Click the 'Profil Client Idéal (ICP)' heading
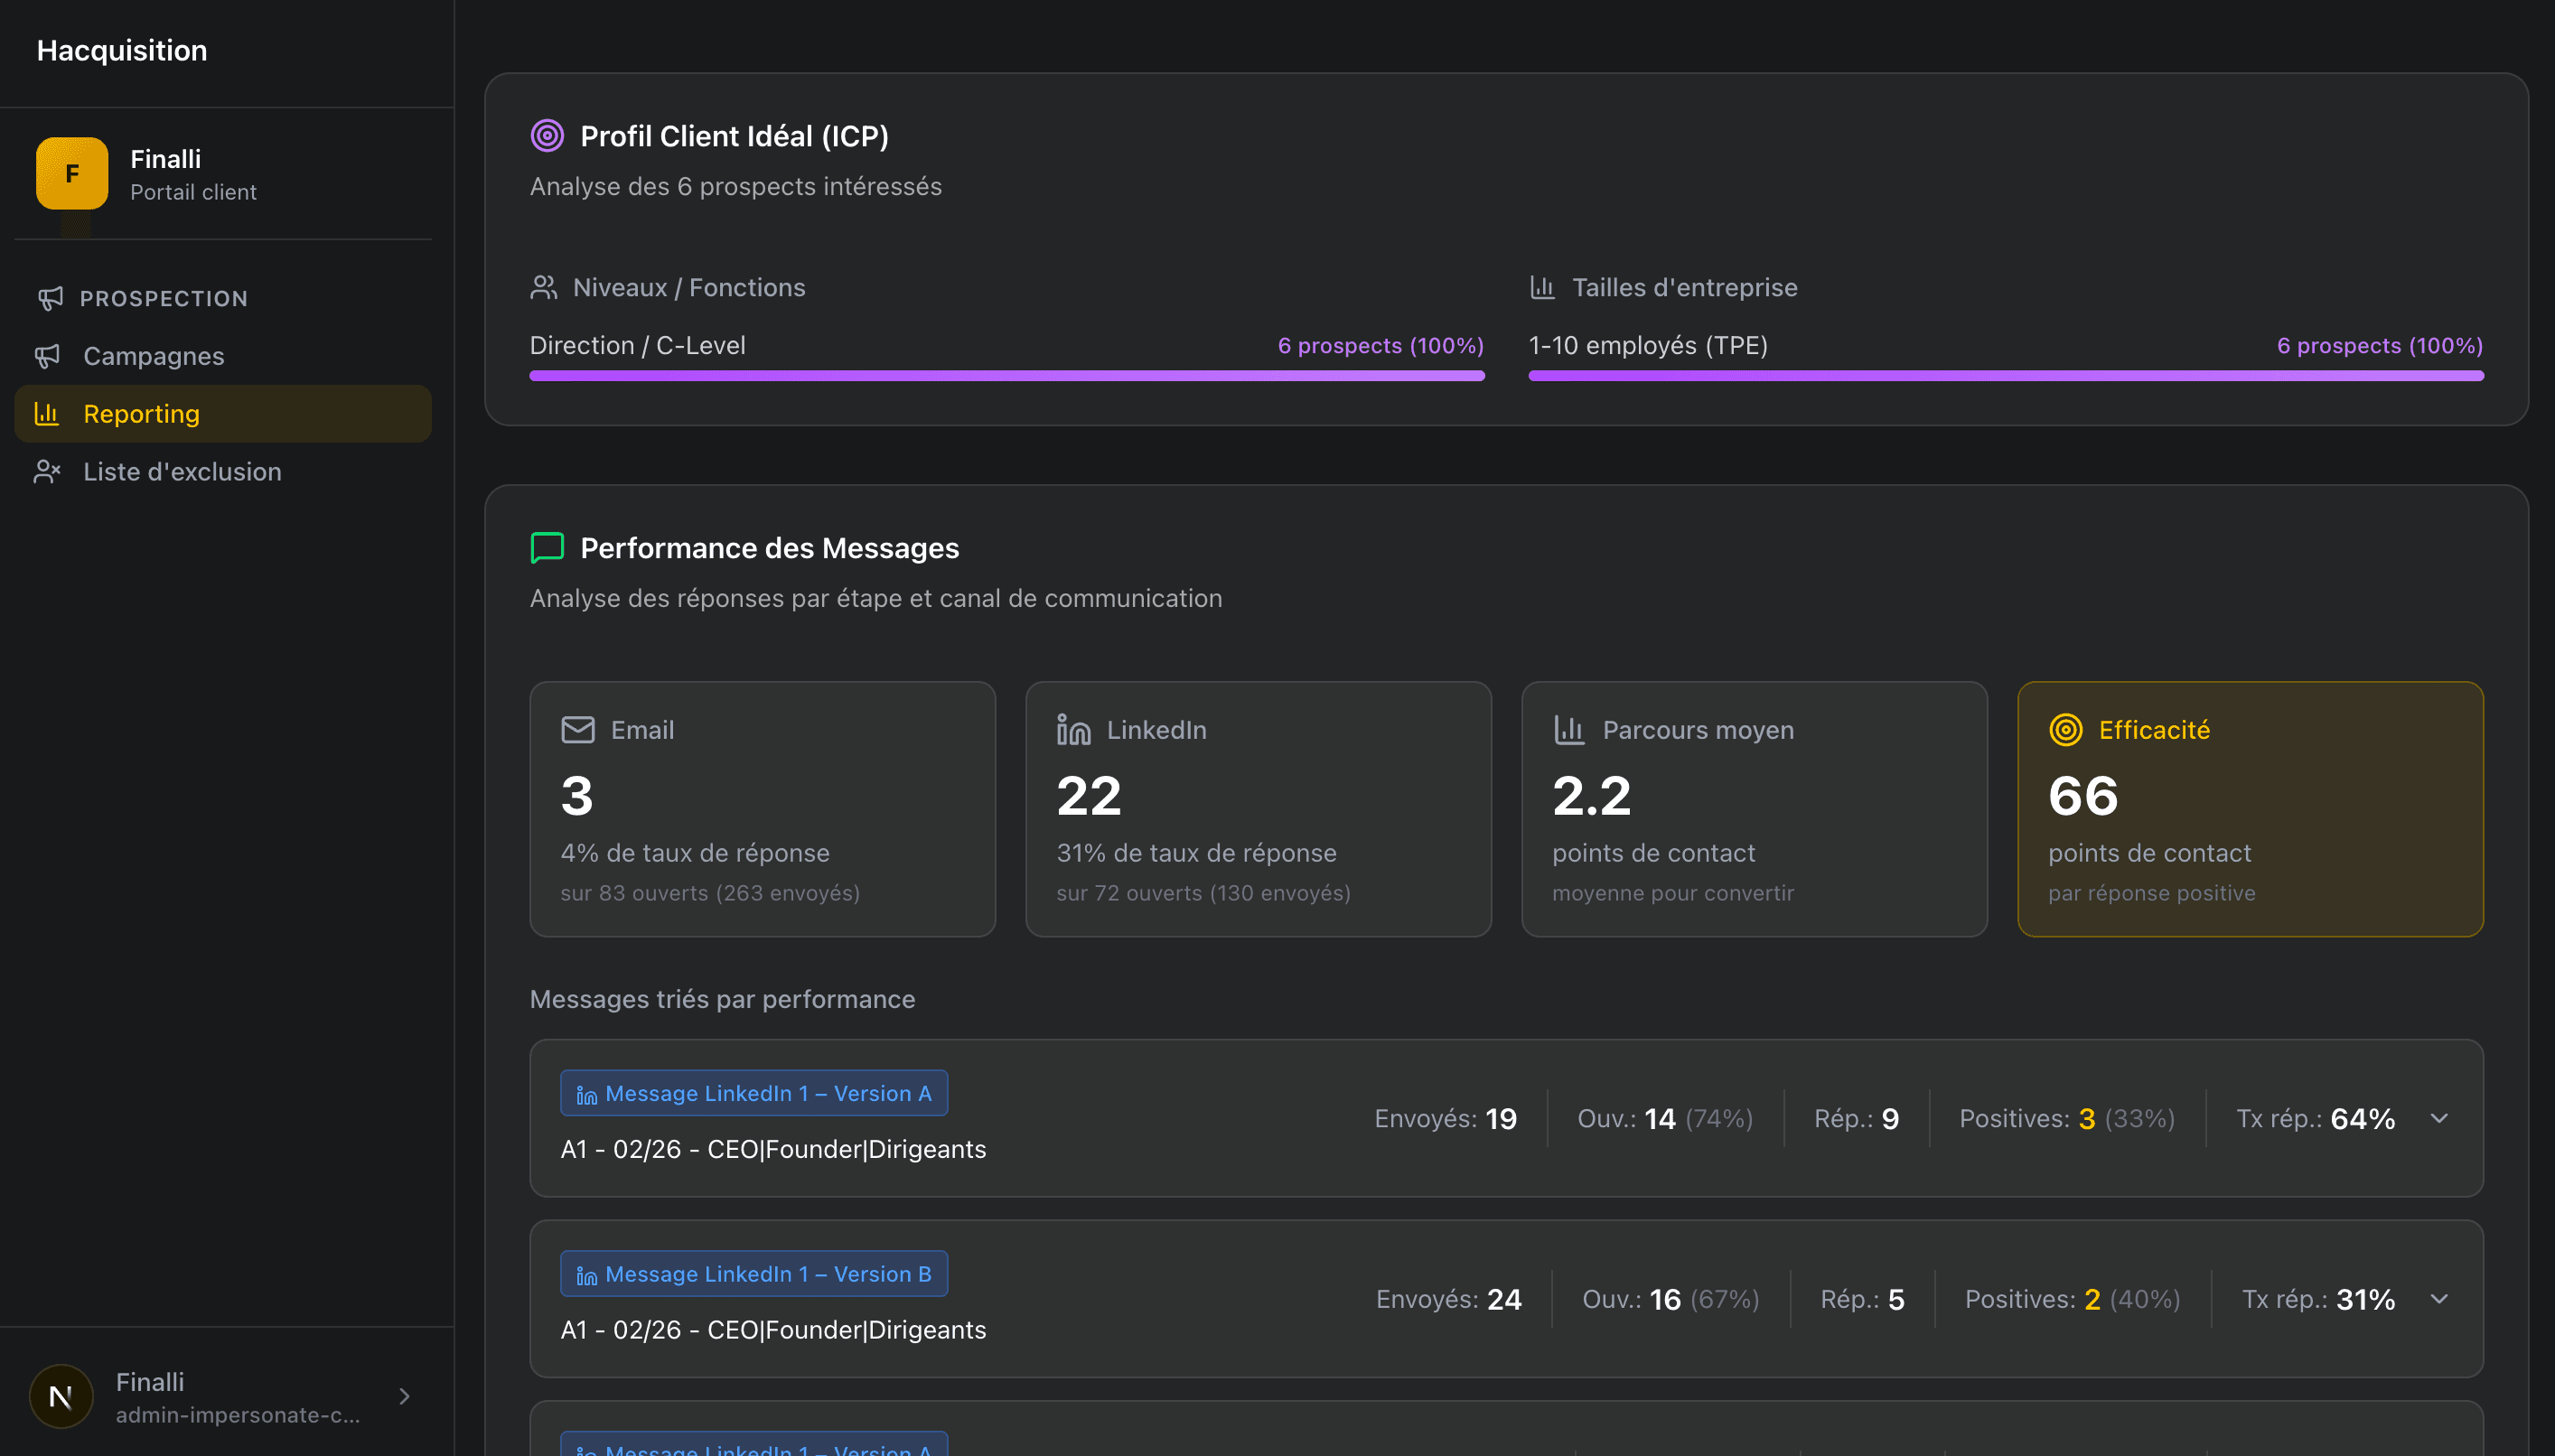2555x1456 pixels. 735,136
